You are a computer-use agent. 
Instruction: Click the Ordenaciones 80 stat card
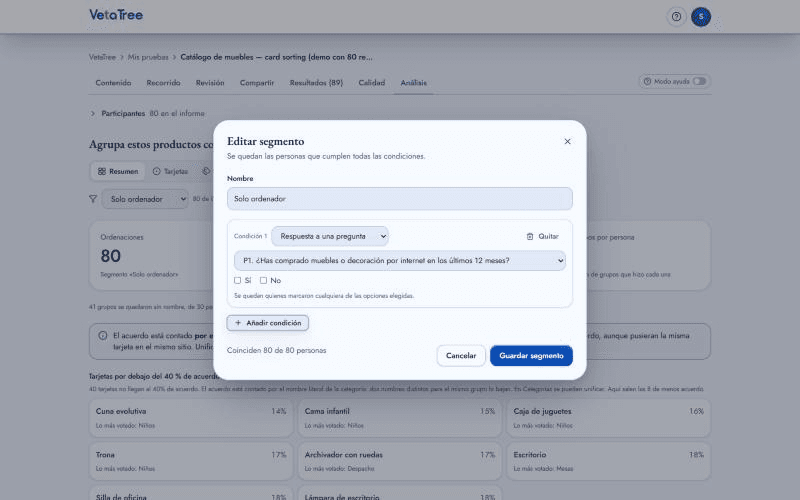152,256
